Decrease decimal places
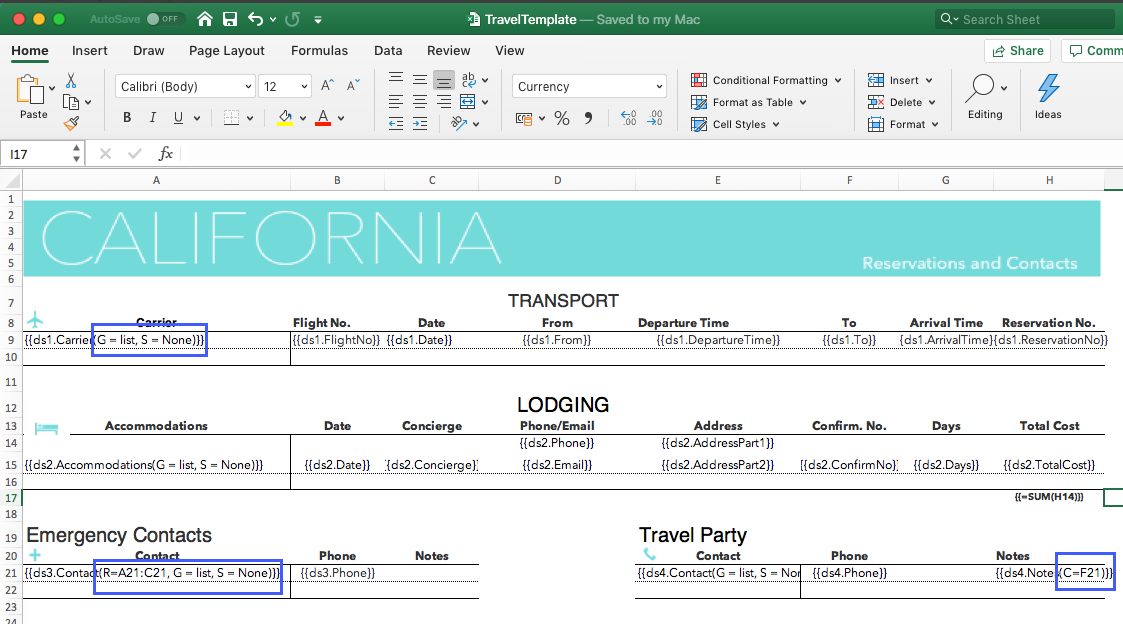Viewport: 1123px width, 624px height. [x=655, y=118]
